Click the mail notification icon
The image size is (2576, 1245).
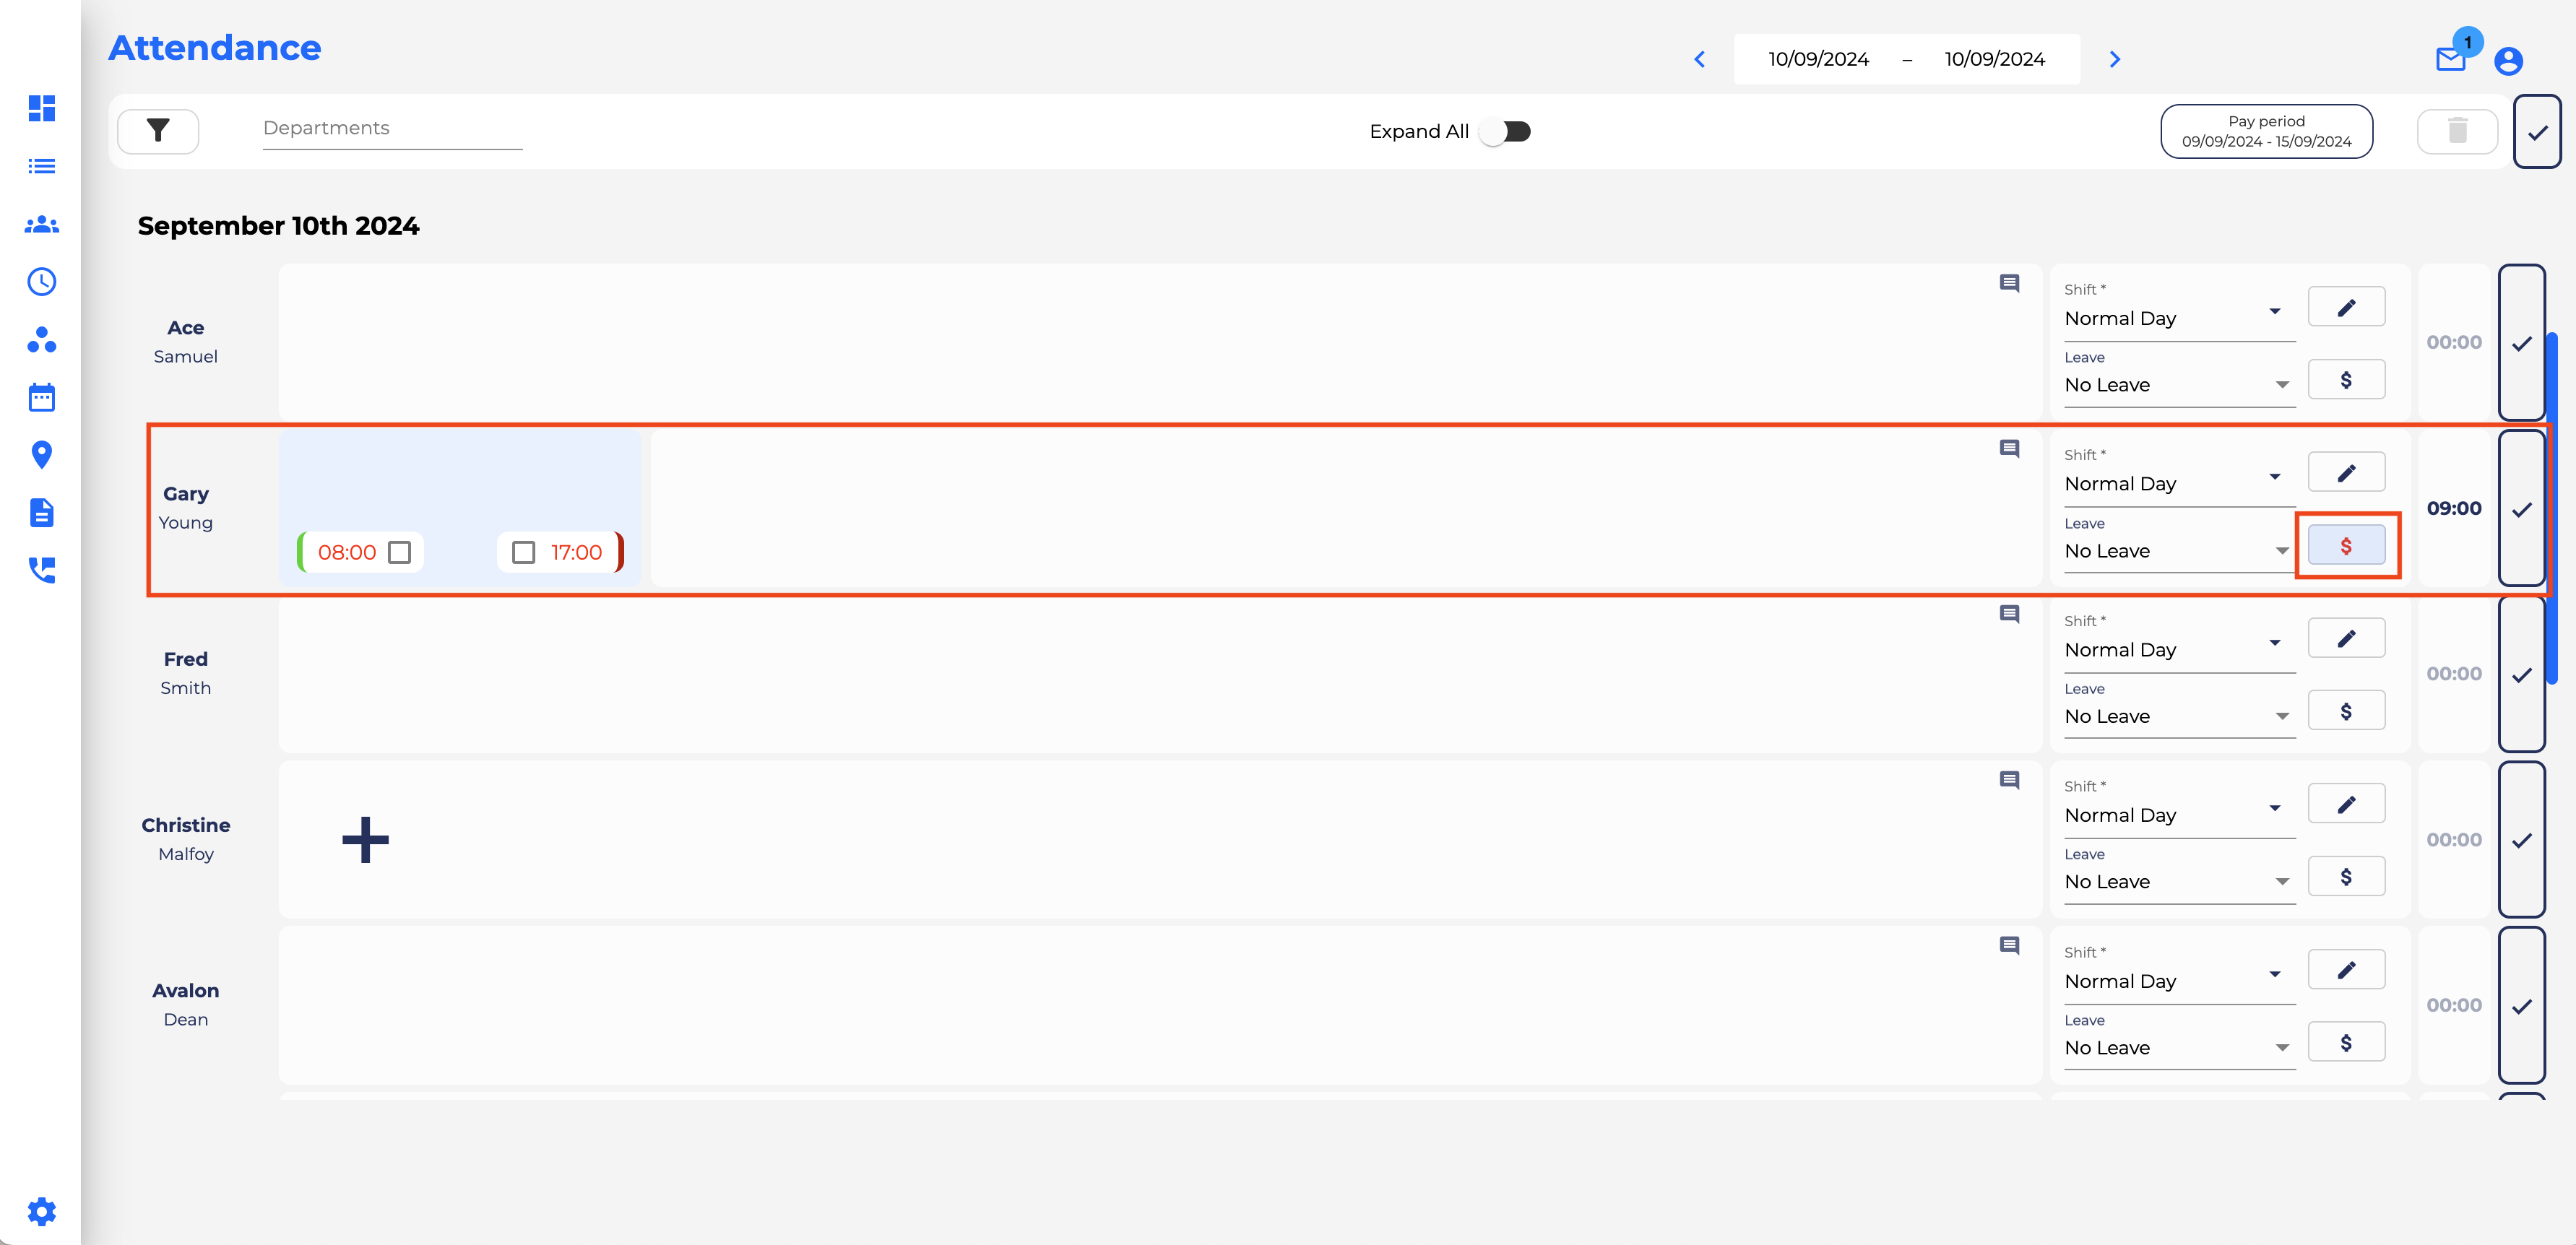2450,60
